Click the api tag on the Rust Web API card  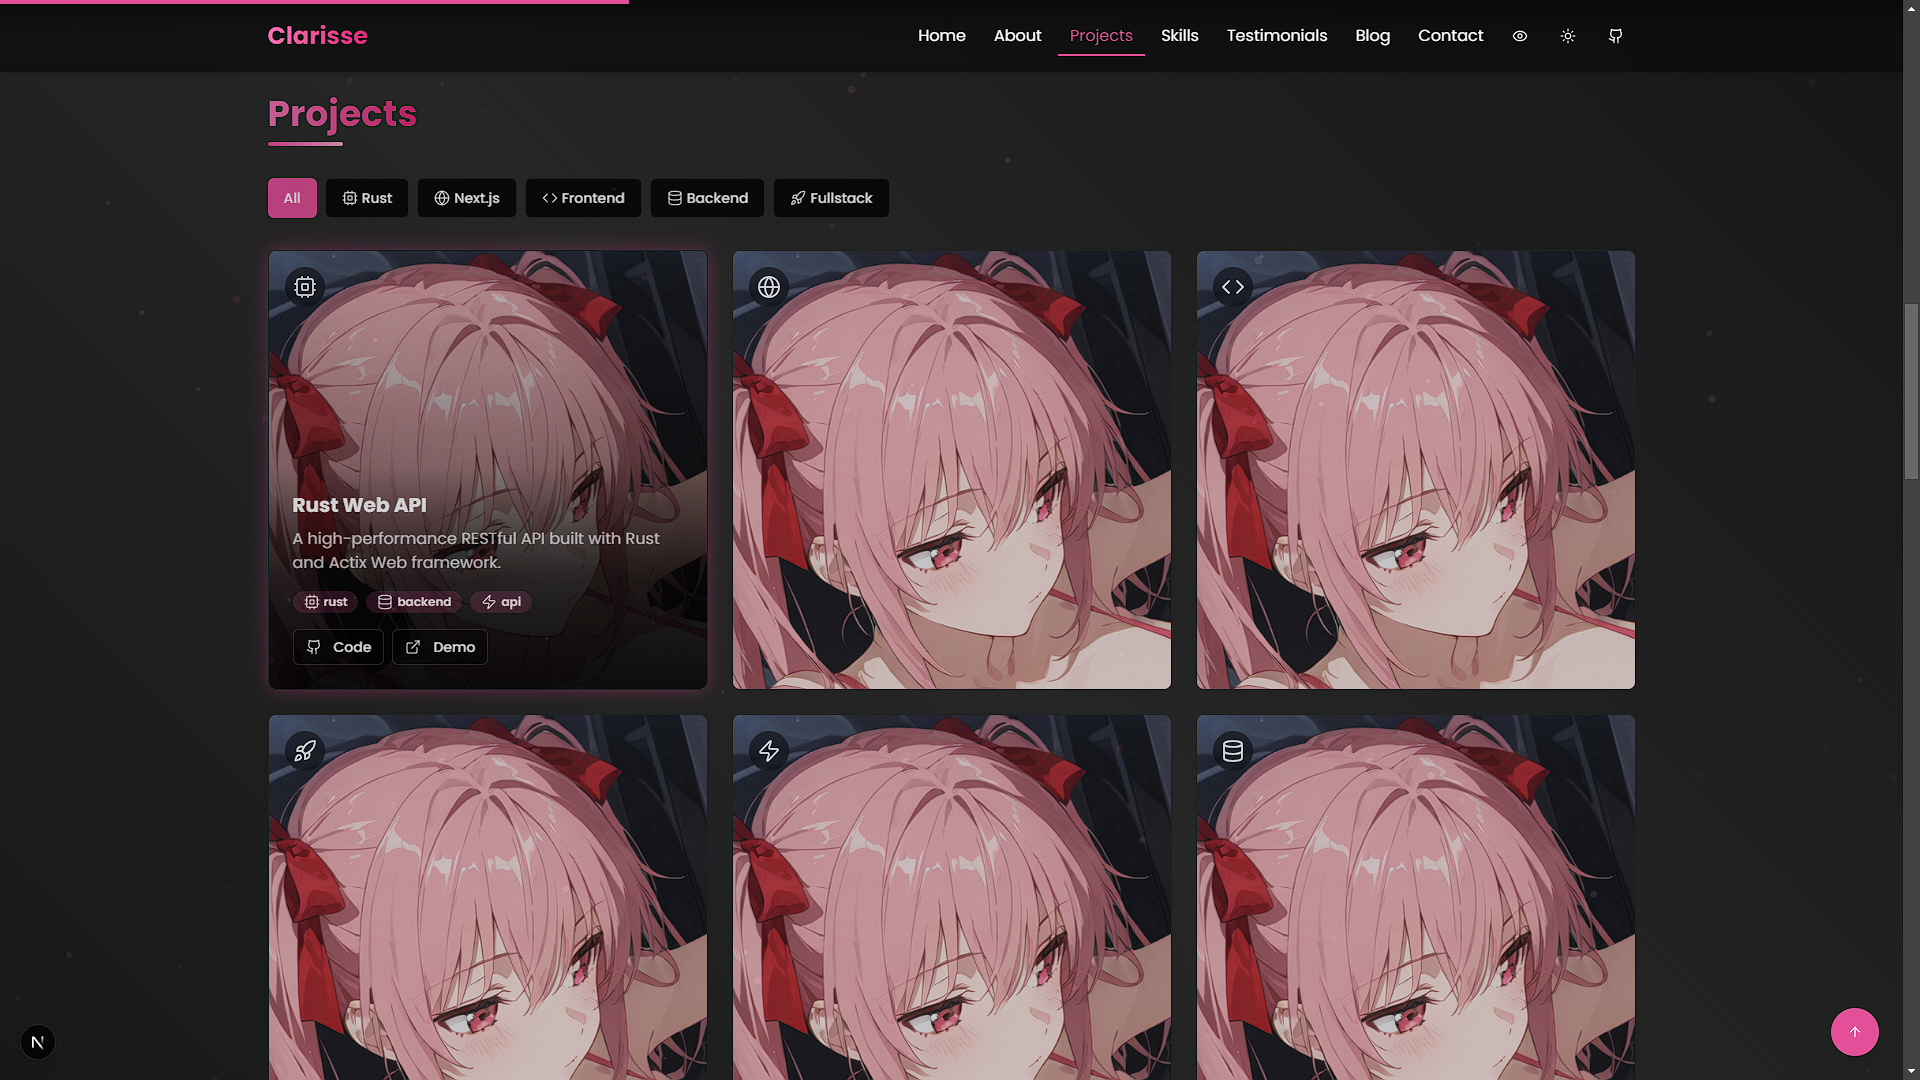tap(500, 602)
